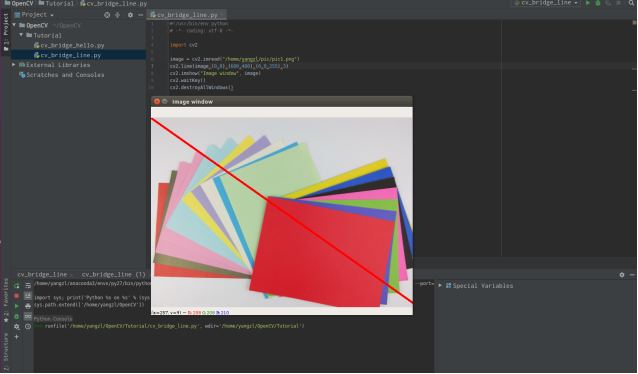
Task: Open console history clock icon
Action: [28, 326]
